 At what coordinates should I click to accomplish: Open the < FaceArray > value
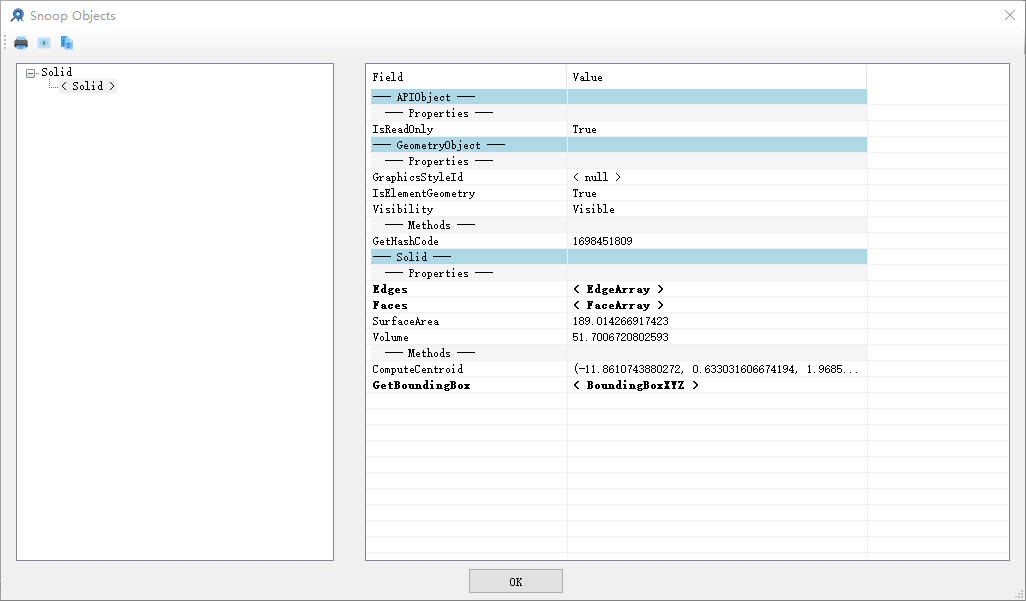click(618, 305)
